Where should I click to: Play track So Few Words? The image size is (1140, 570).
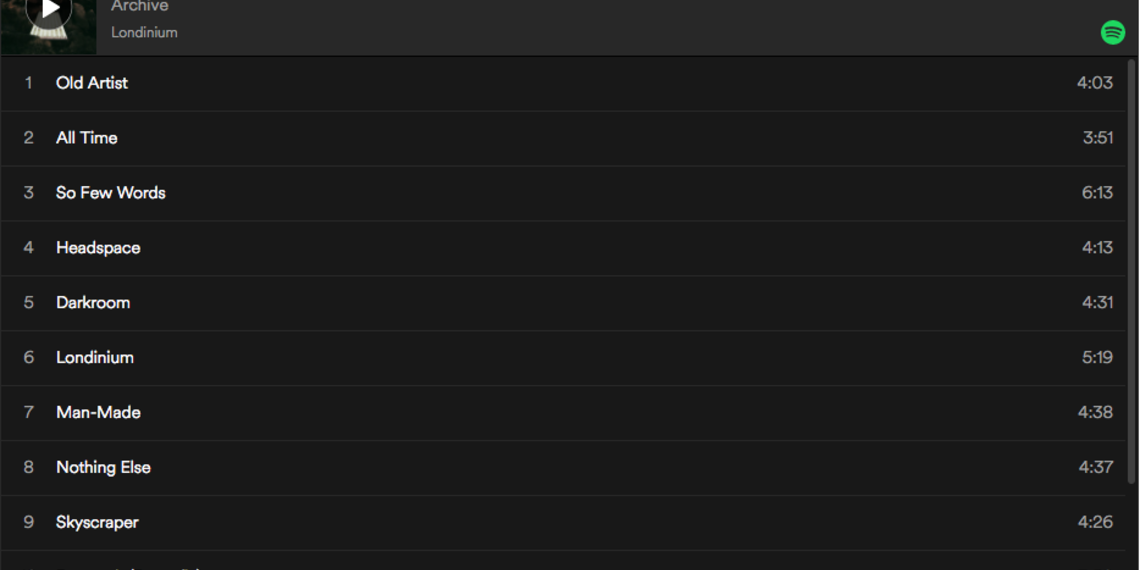tap(111, 193)
